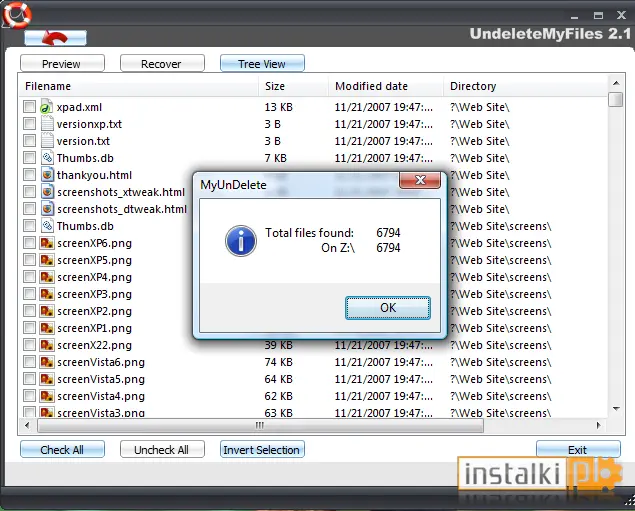Click the screenXP4.png image icon
635x511 pixels.
[47, 277]
